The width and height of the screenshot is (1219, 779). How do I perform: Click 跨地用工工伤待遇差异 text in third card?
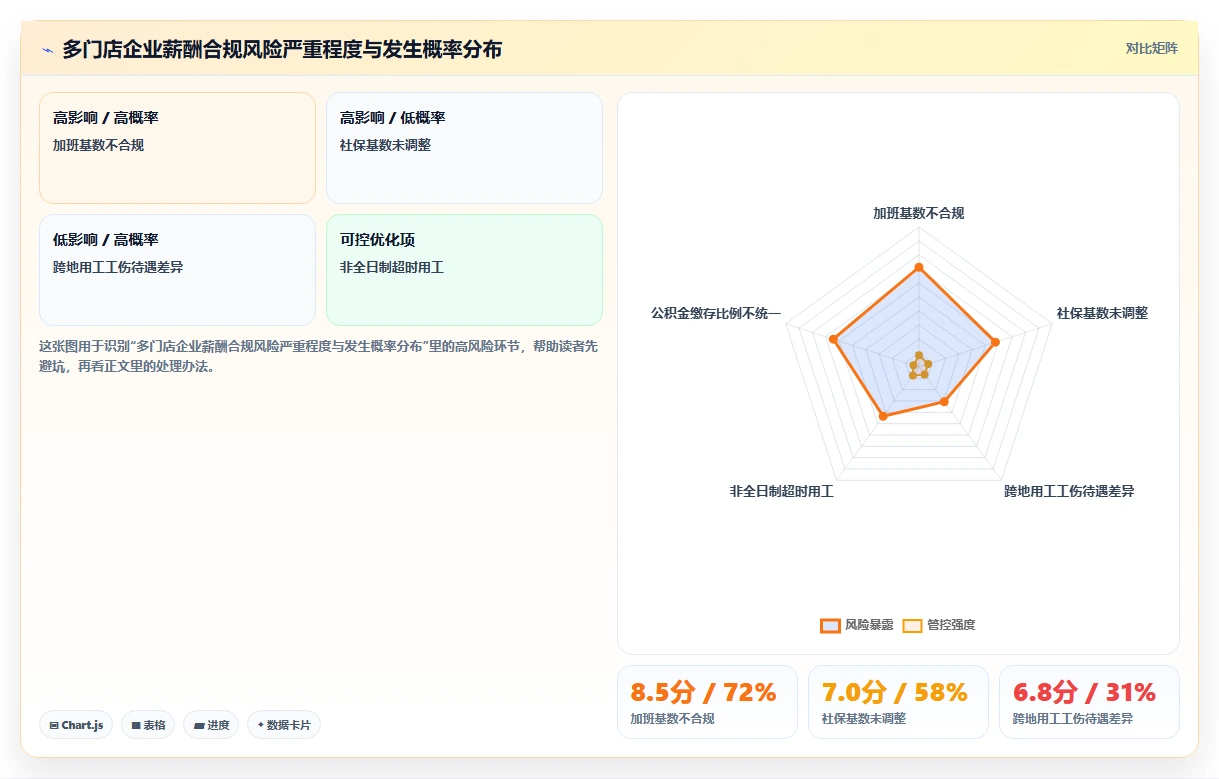(x=118, y=267)
